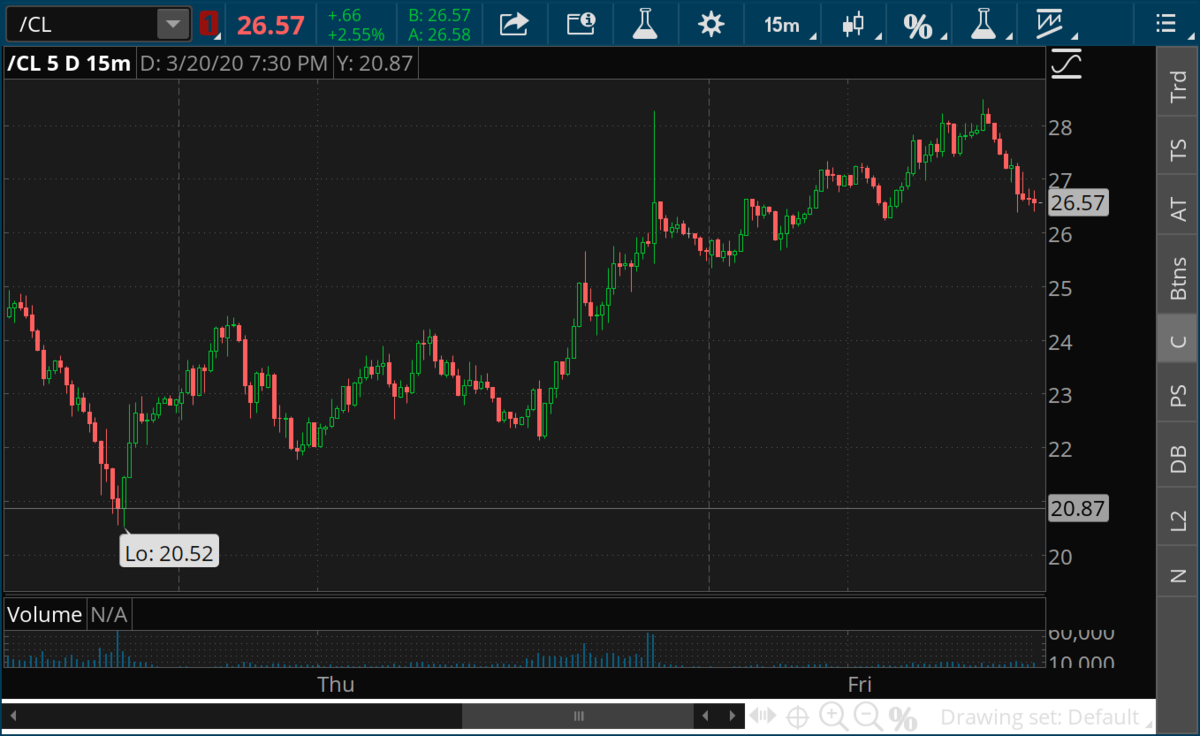The height and width of the screenshot is (736, 1200).
Task: Click the chart scrollbar thumb
Action: point(578,716)
